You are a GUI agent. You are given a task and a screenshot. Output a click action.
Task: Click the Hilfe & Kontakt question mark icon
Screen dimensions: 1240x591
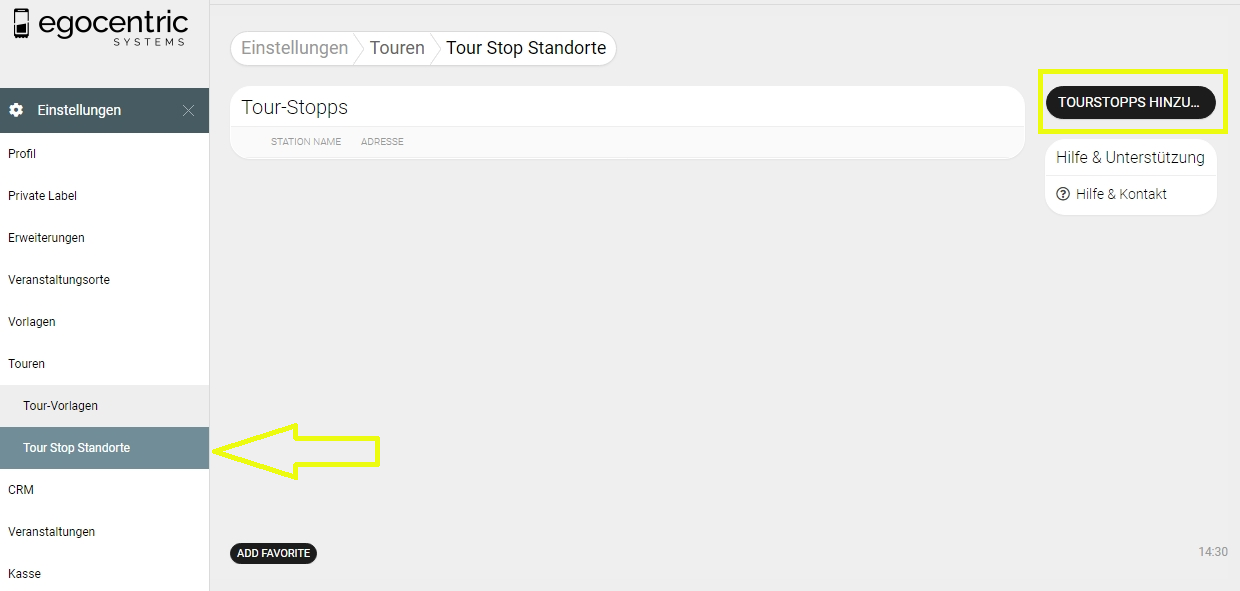[1063, 194]
